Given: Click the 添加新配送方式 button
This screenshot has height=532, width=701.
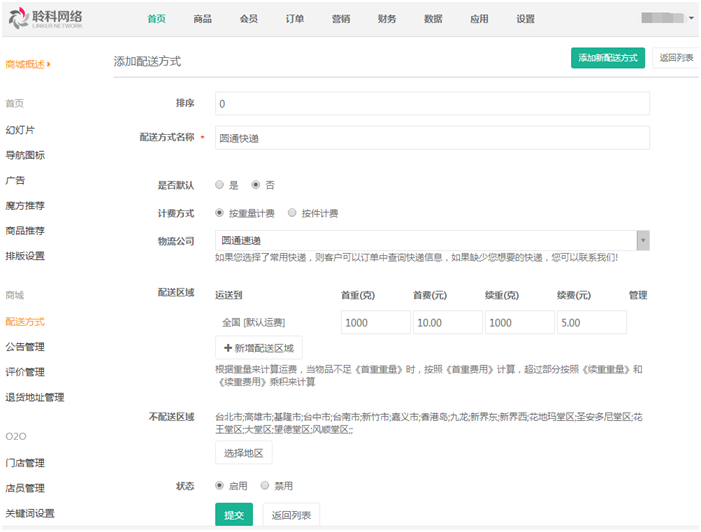Looking at the screenshot, I should point(607,58).
